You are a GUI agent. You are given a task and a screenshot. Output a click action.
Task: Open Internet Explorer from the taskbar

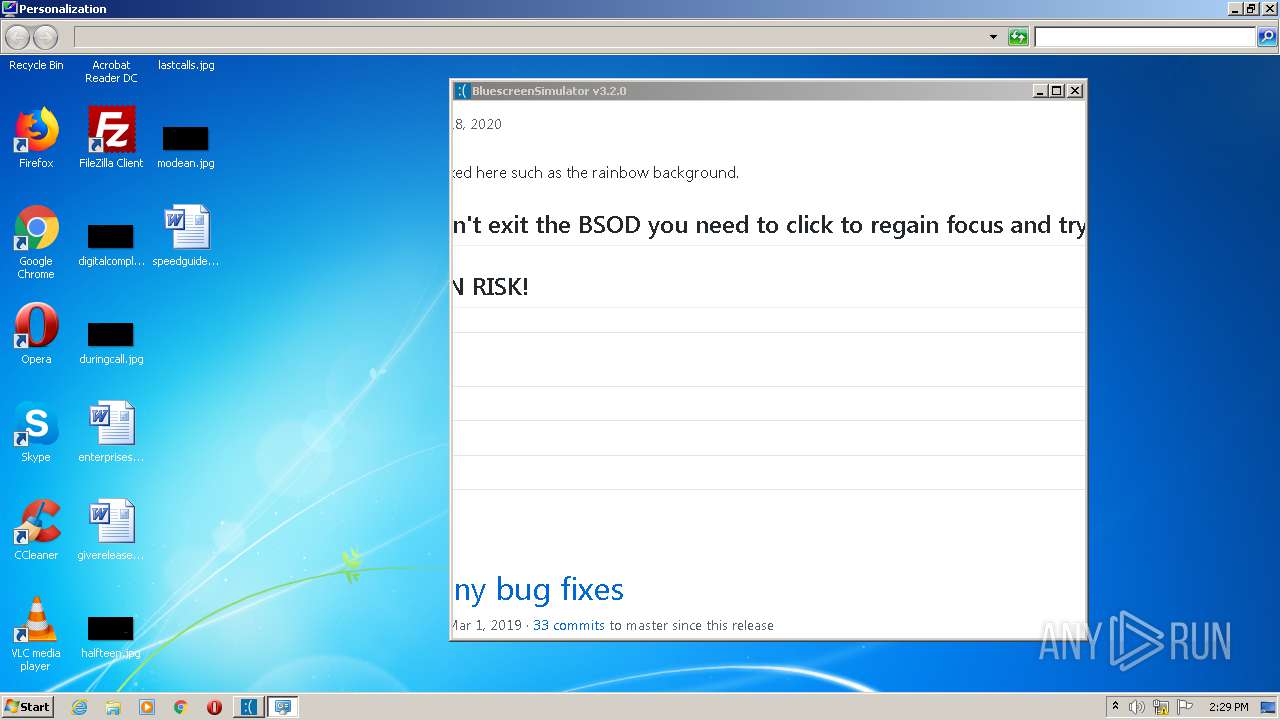(79, 707)
